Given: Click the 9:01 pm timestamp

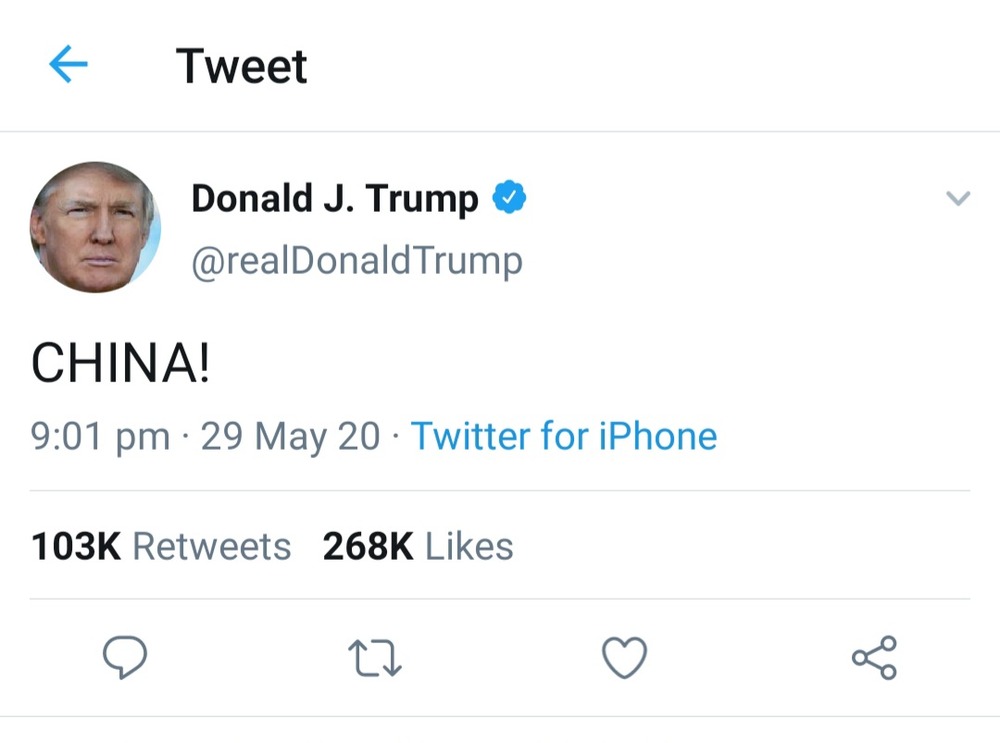Looking at the screenshot, I should (x=100, y=437).
